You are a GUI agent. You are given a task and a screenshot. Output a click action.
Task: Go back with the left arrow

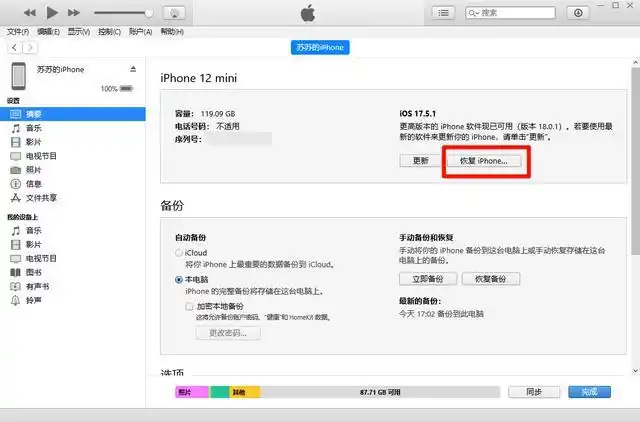coord(15,48)
